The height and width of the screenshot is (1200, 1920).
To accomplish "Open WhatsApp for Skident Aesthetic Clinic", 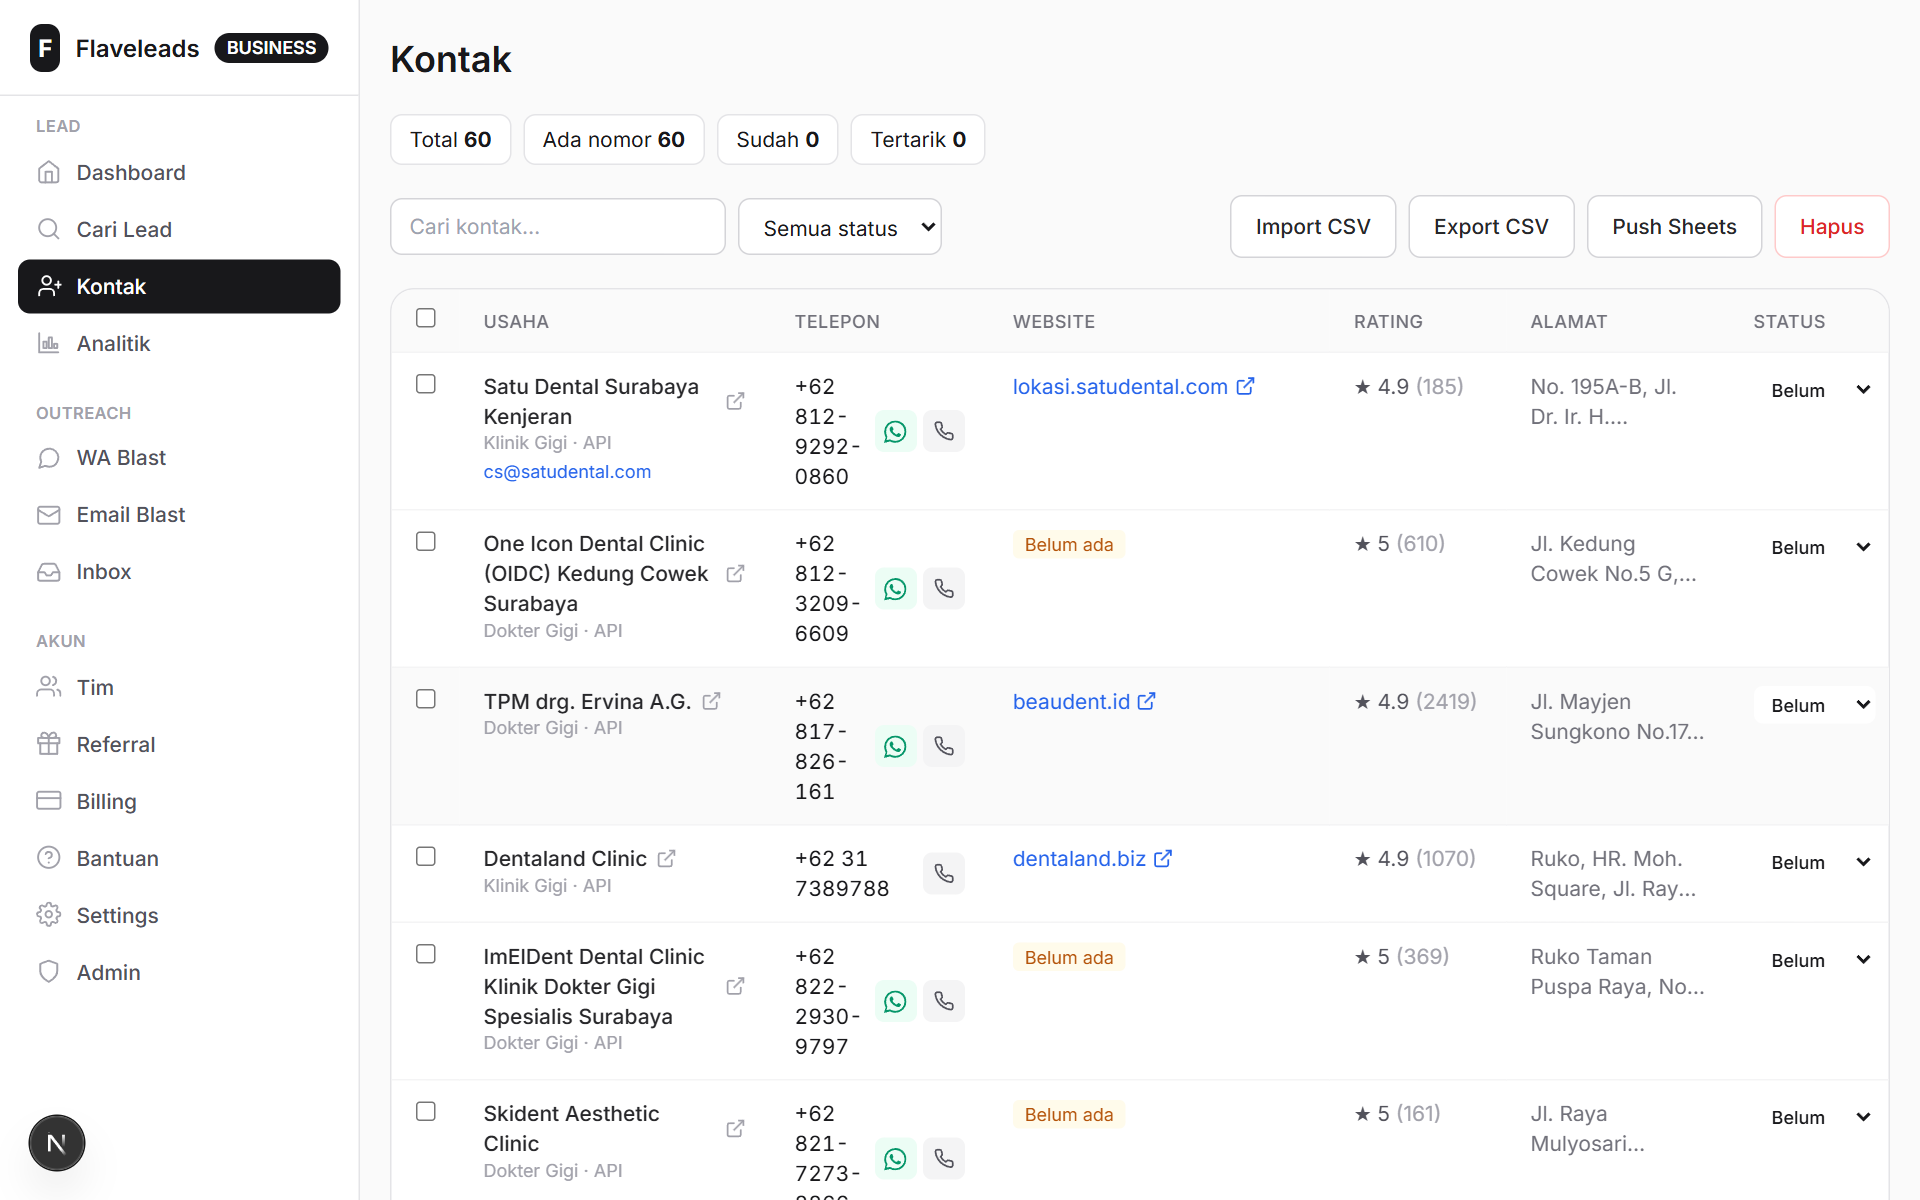I will pos(895,1158).
